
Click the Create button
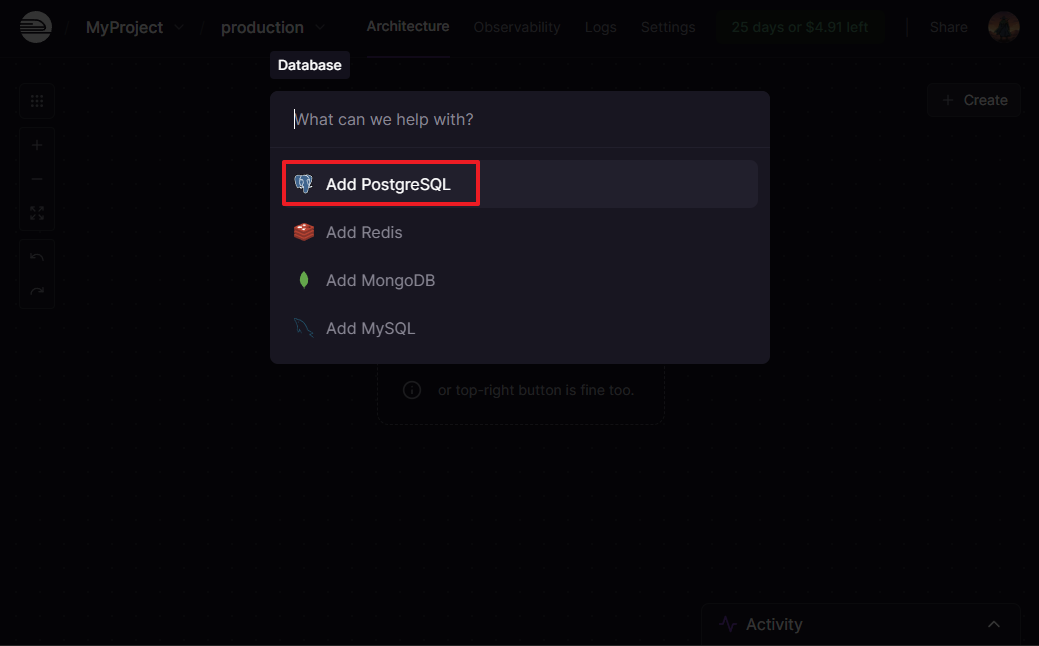coord(974,100)
